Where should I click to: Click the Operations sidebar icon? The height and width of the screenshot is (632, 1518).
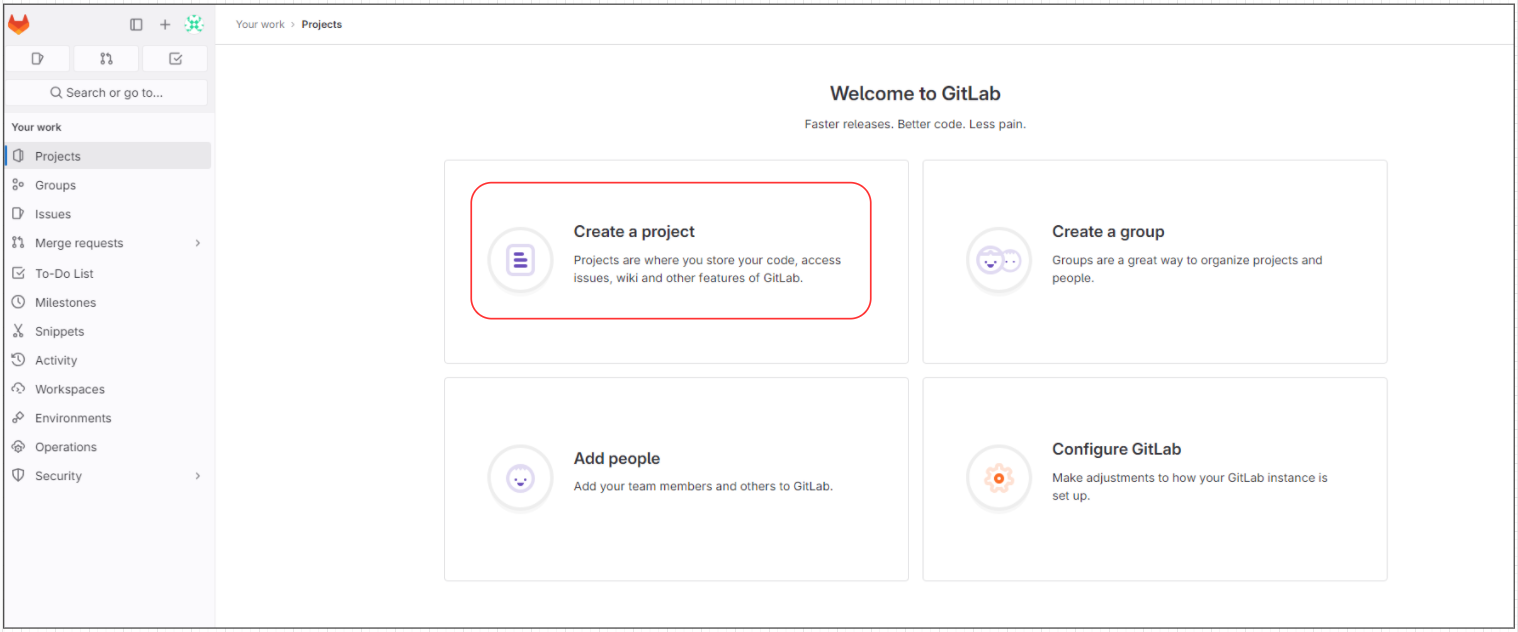(x=18, y=447)
